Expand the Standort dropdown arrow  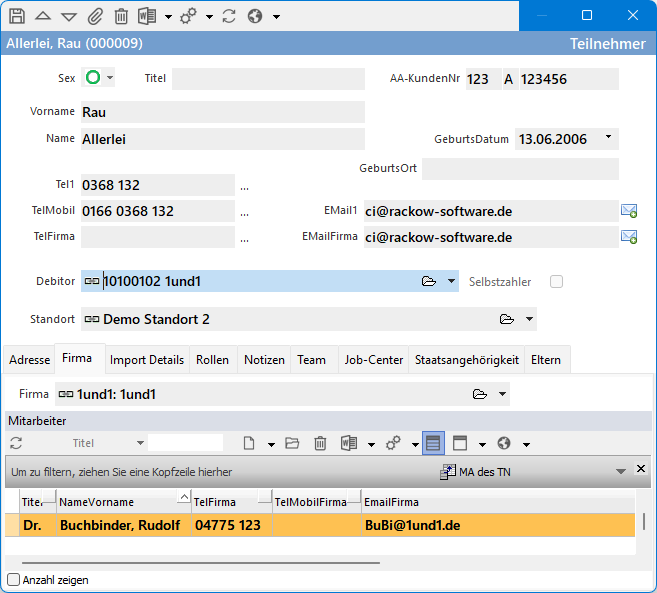(x=529, y=320)
